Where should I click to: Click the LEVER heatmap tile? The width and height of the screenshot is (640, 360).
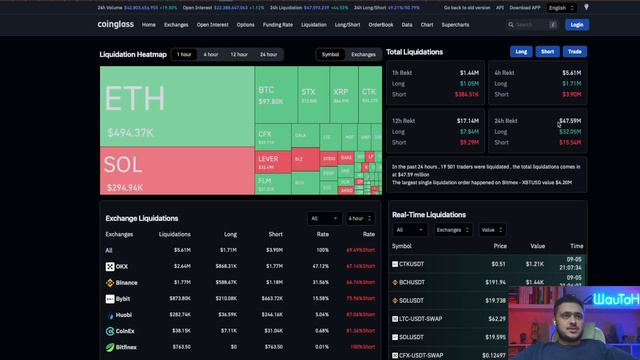[273, 162]
